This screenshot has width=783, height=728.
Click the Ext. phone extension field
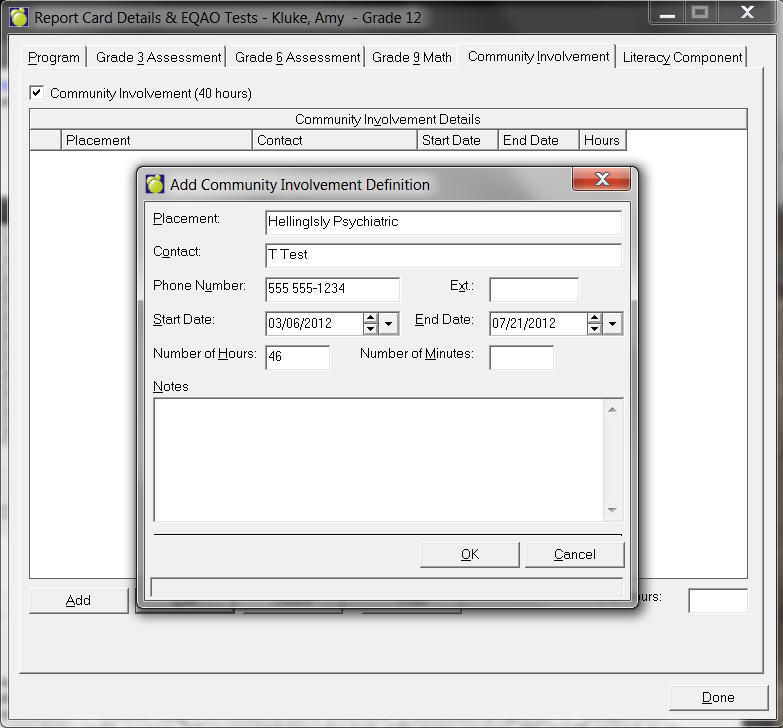pyautogui.click(x=533, y=289)
